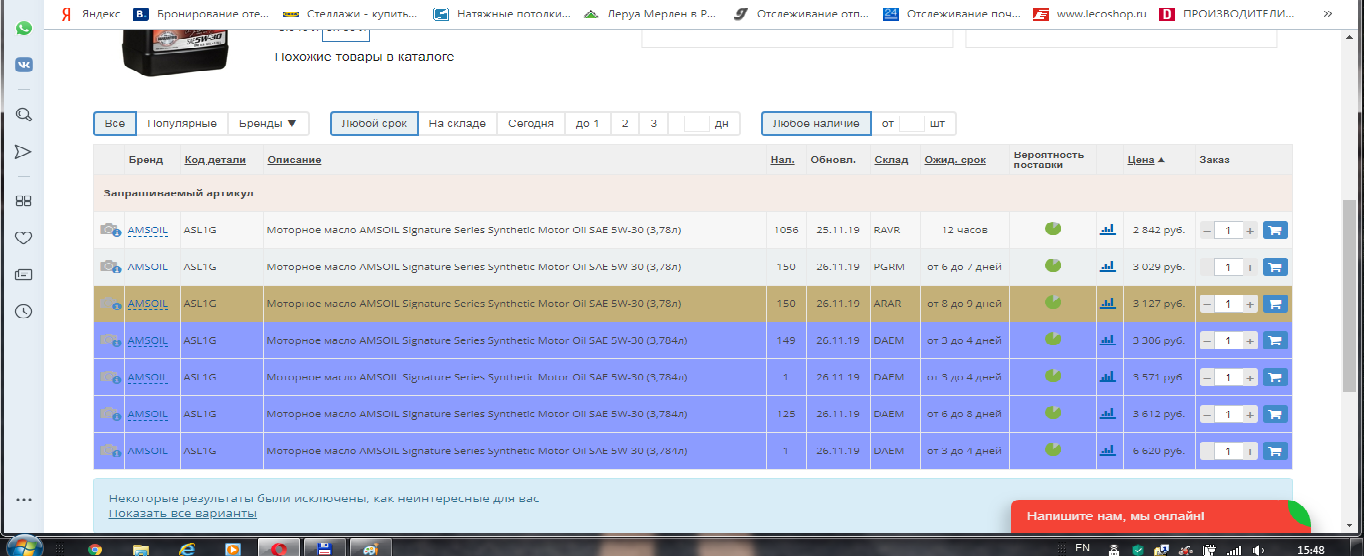Screen dimensions: 1366x556
Task: Open VK messenger in the sidebar
Action: (x=23, y=65)
